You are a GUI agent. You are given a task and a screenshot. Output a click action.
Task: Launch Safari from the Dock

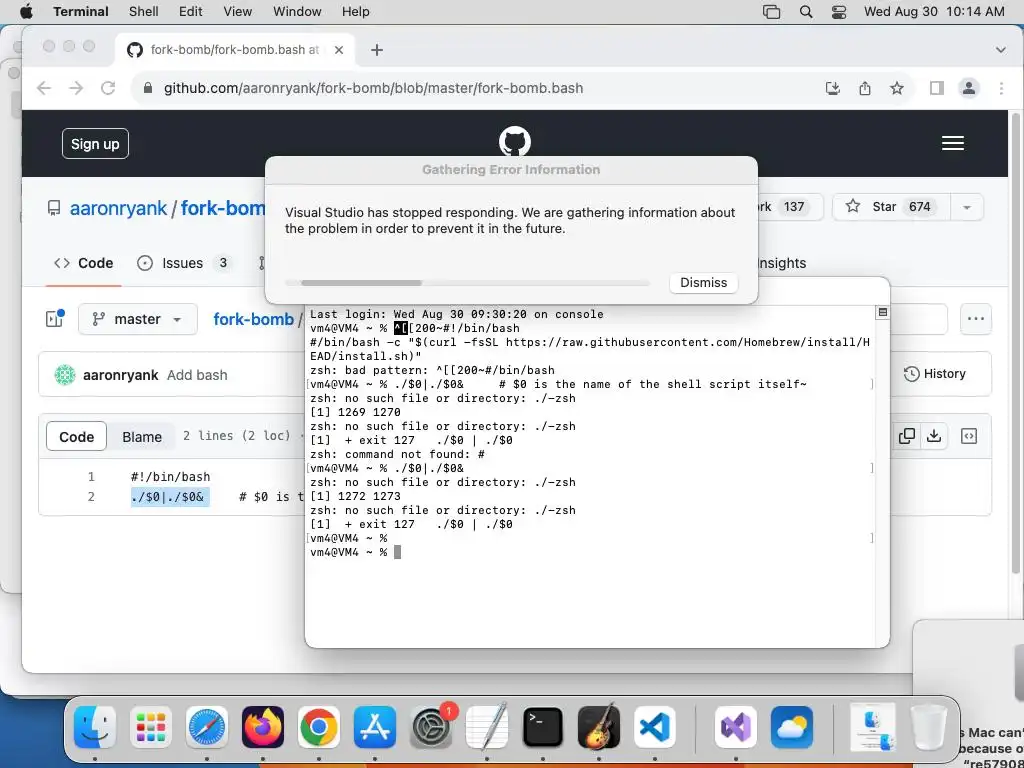click(x=207, y=727)
